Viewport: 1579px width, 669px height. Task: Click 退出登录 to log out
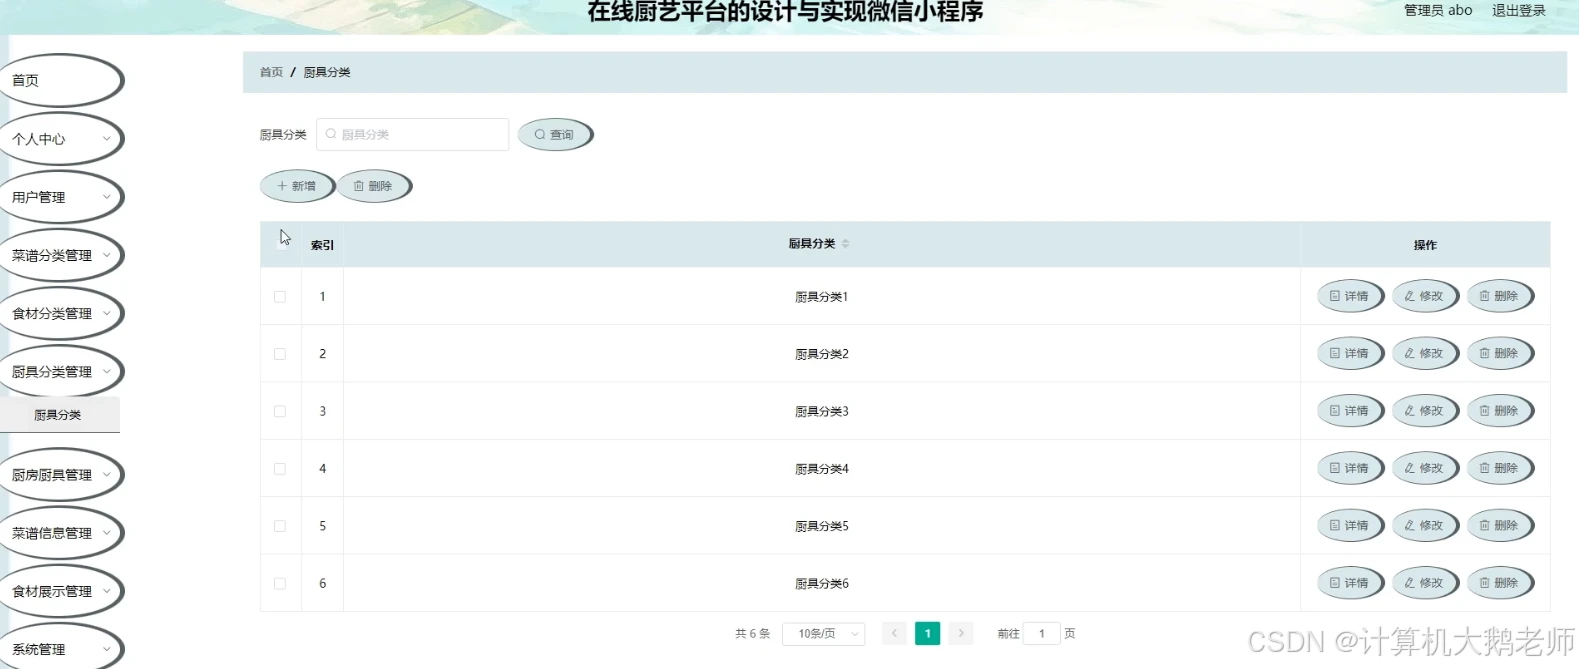[1519, 10]
